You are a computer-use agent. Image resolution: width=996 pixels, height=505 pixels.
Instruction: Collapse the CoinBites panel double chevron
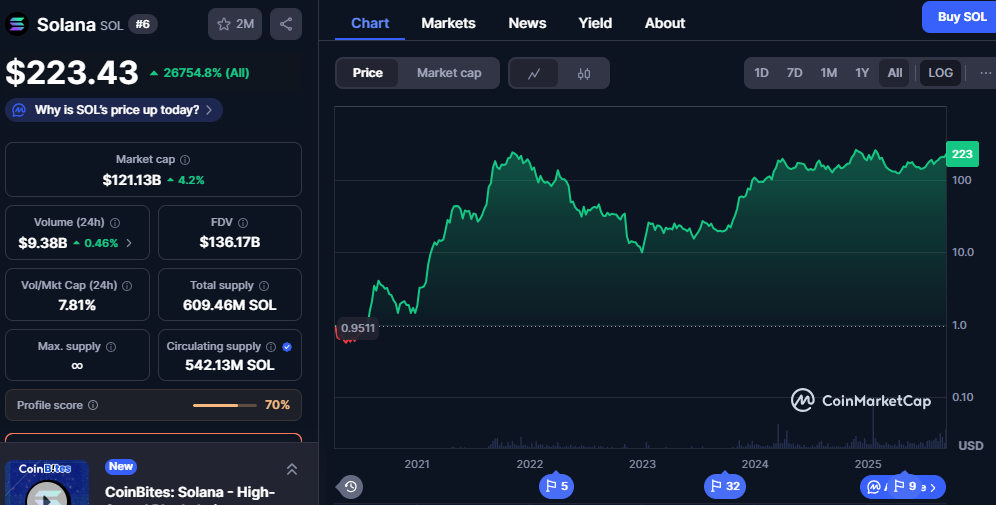click(x=292, y=469)
